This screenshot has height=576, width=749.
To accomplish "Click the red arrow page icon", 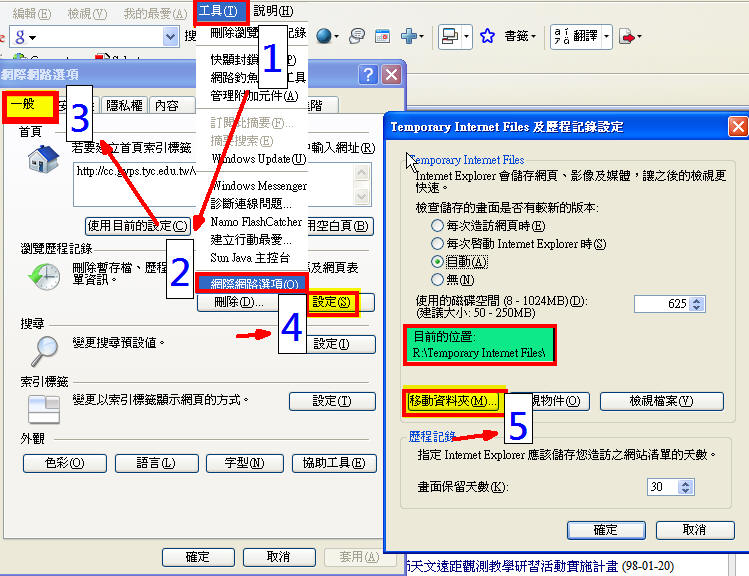I will click(x=626, y=36).
